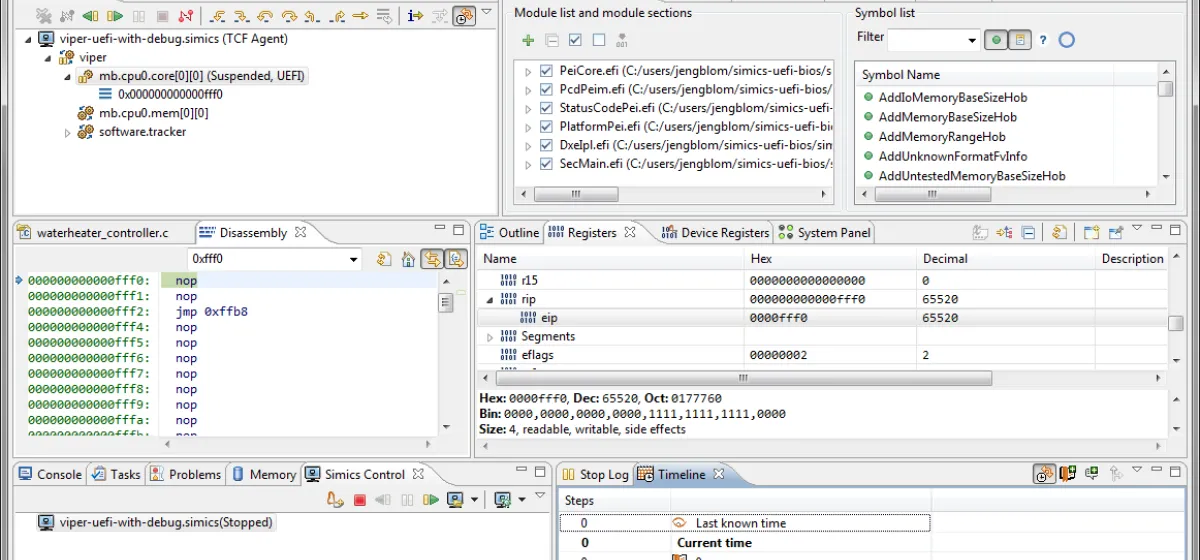Toggle the green dot symbol filter button
The image size is (1200, 560).
[x=996, y=40]
